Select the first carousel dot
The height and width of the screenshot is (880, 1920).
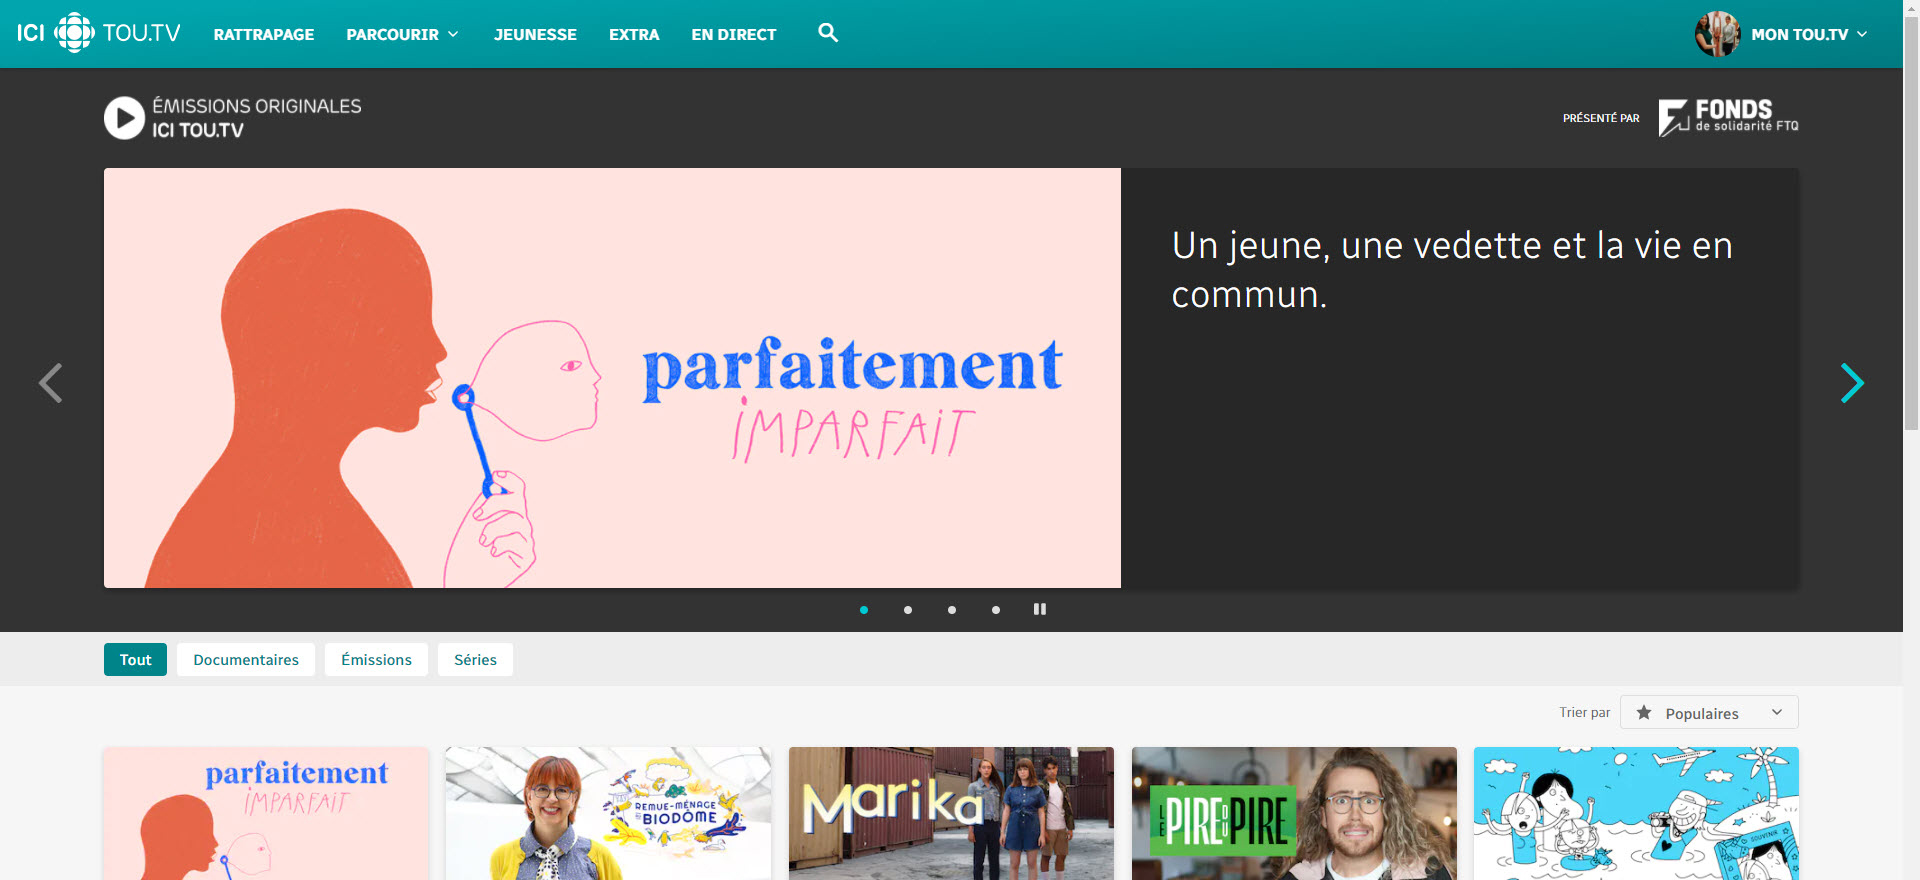coord(864,610)
